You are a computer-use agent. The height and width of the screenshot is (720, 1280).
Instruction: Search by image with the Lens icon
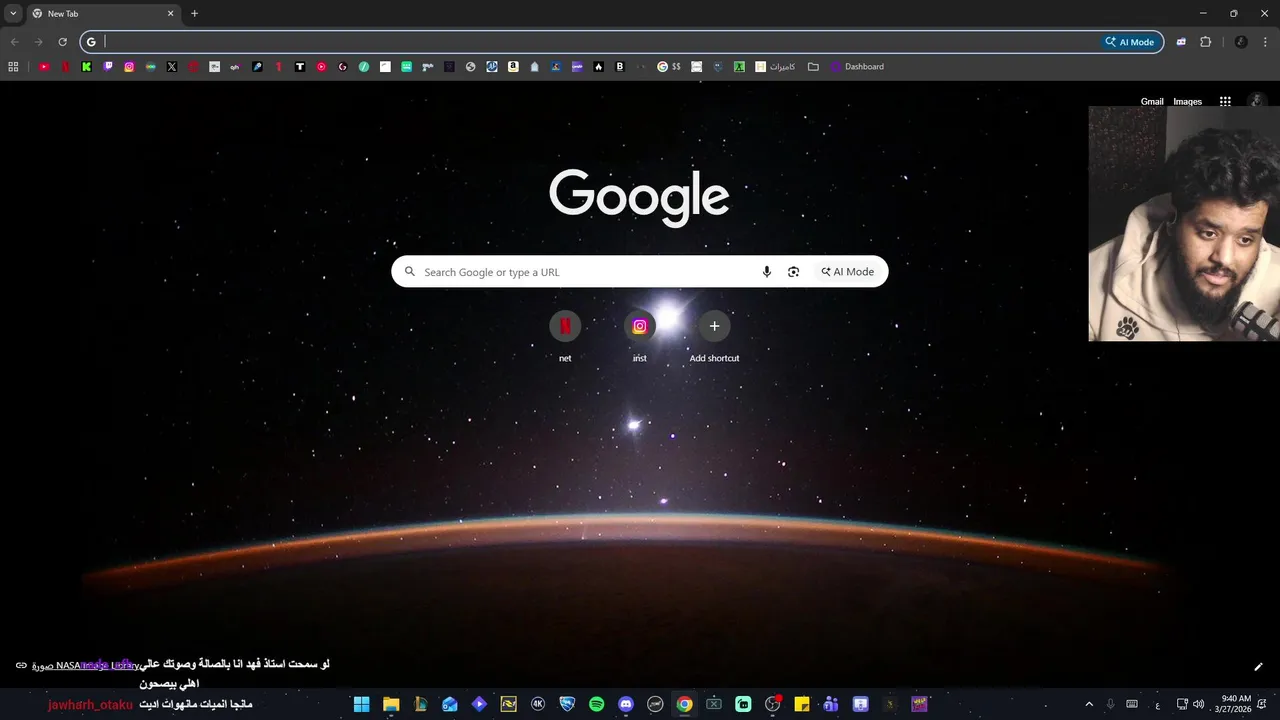(793, 272)
